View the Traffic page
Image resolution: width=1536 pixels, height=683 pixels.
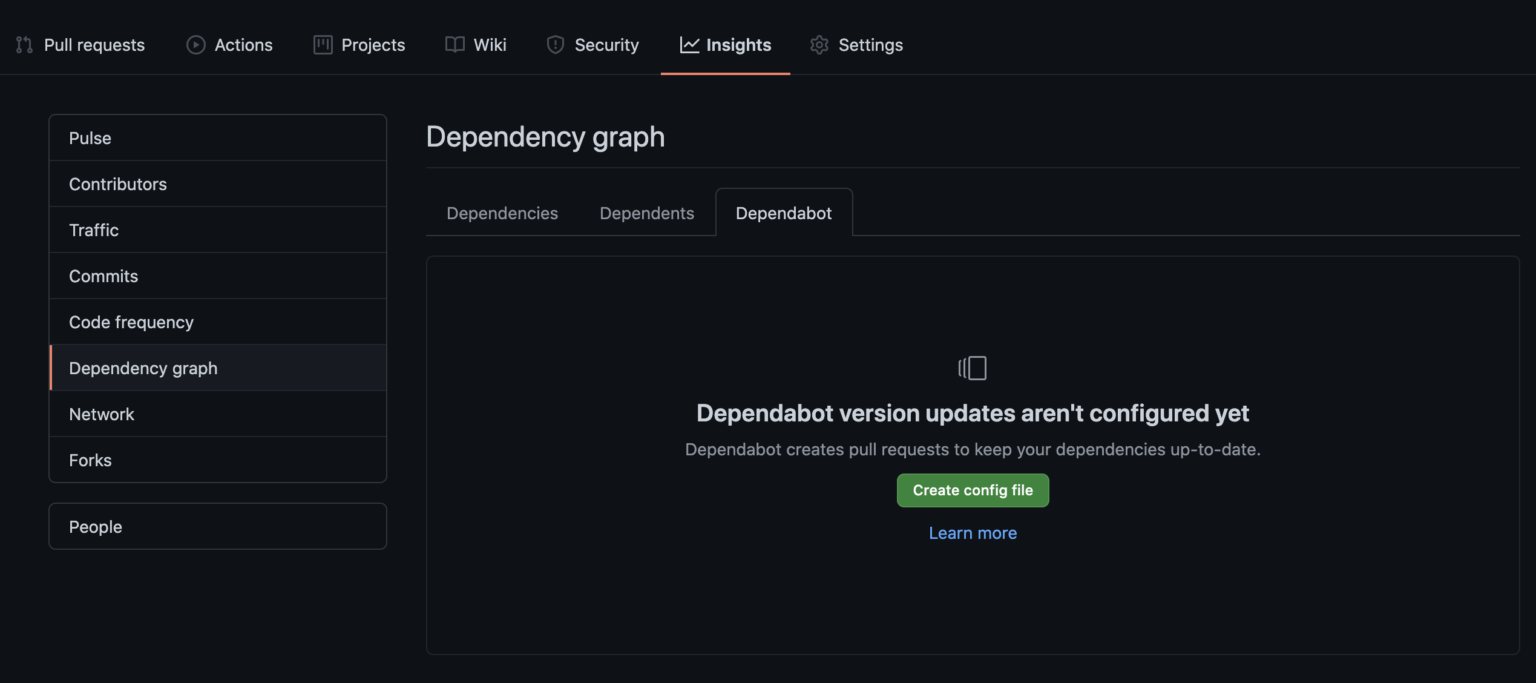[x=94, y=229]
